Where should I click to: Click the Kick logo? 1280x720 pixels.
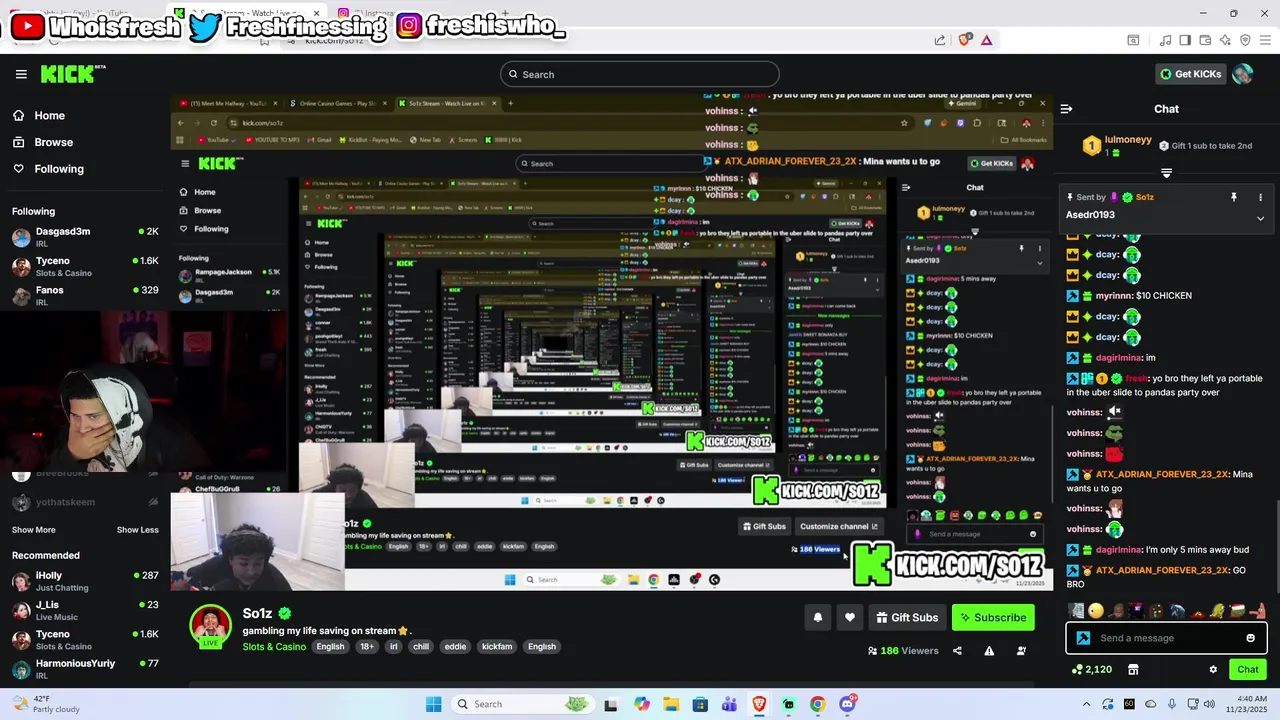click(72, 74)
